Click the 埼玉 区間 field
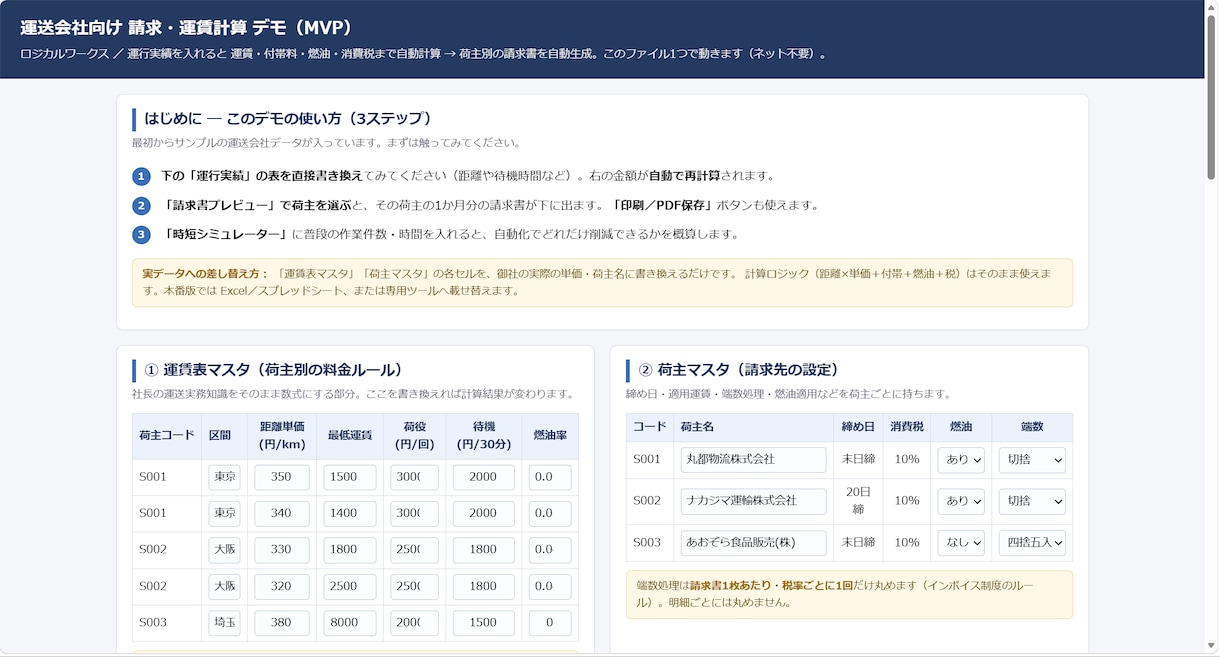The image size is (1220, 657). click(x=225, y=623)
